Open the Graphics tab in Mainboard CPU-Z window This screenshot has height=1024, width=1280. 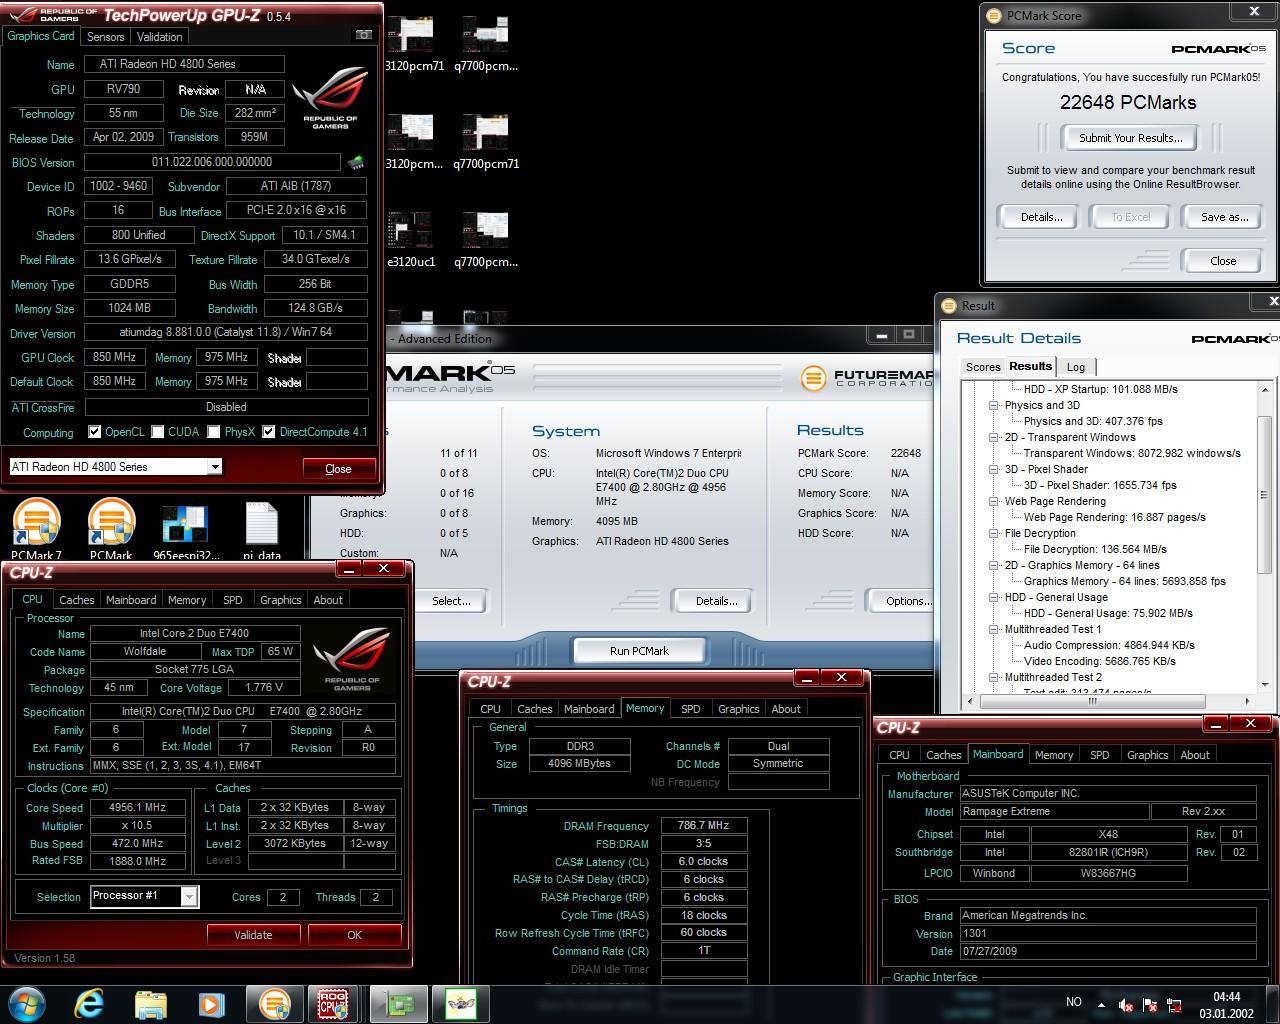coord(1147,755)
